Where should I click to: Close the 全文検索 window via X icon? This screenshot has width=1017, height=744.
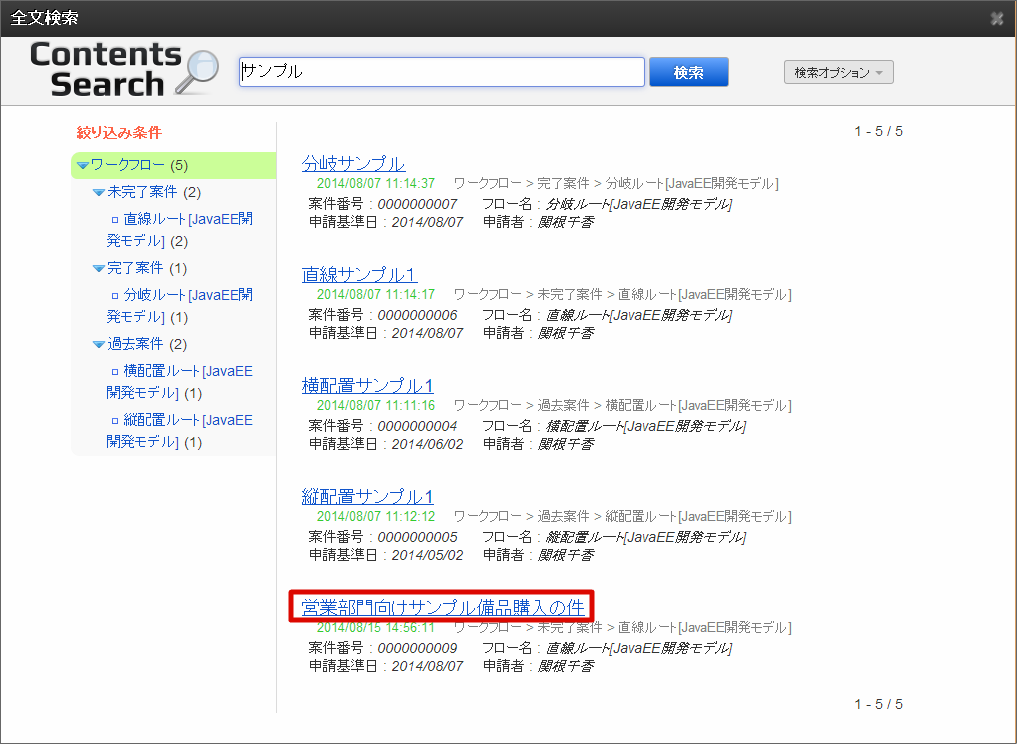[x=996, y=18]
